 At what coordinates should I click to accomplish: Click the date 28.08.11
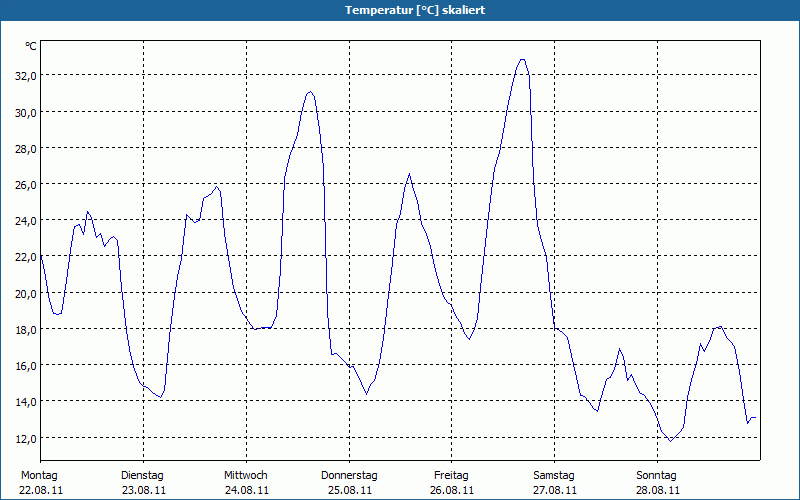(x=658, y=490)
